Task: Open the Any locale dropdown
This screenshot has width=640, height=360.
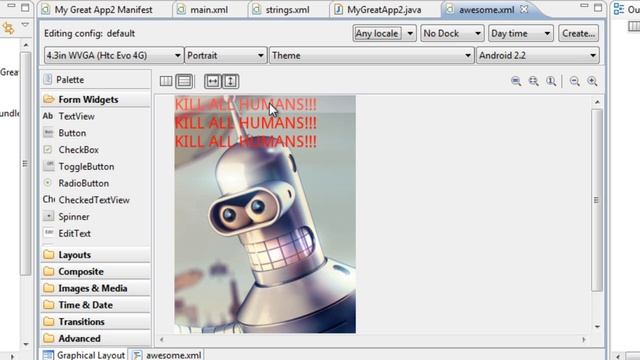Action: pyautogui.click(x=384, y=33)
